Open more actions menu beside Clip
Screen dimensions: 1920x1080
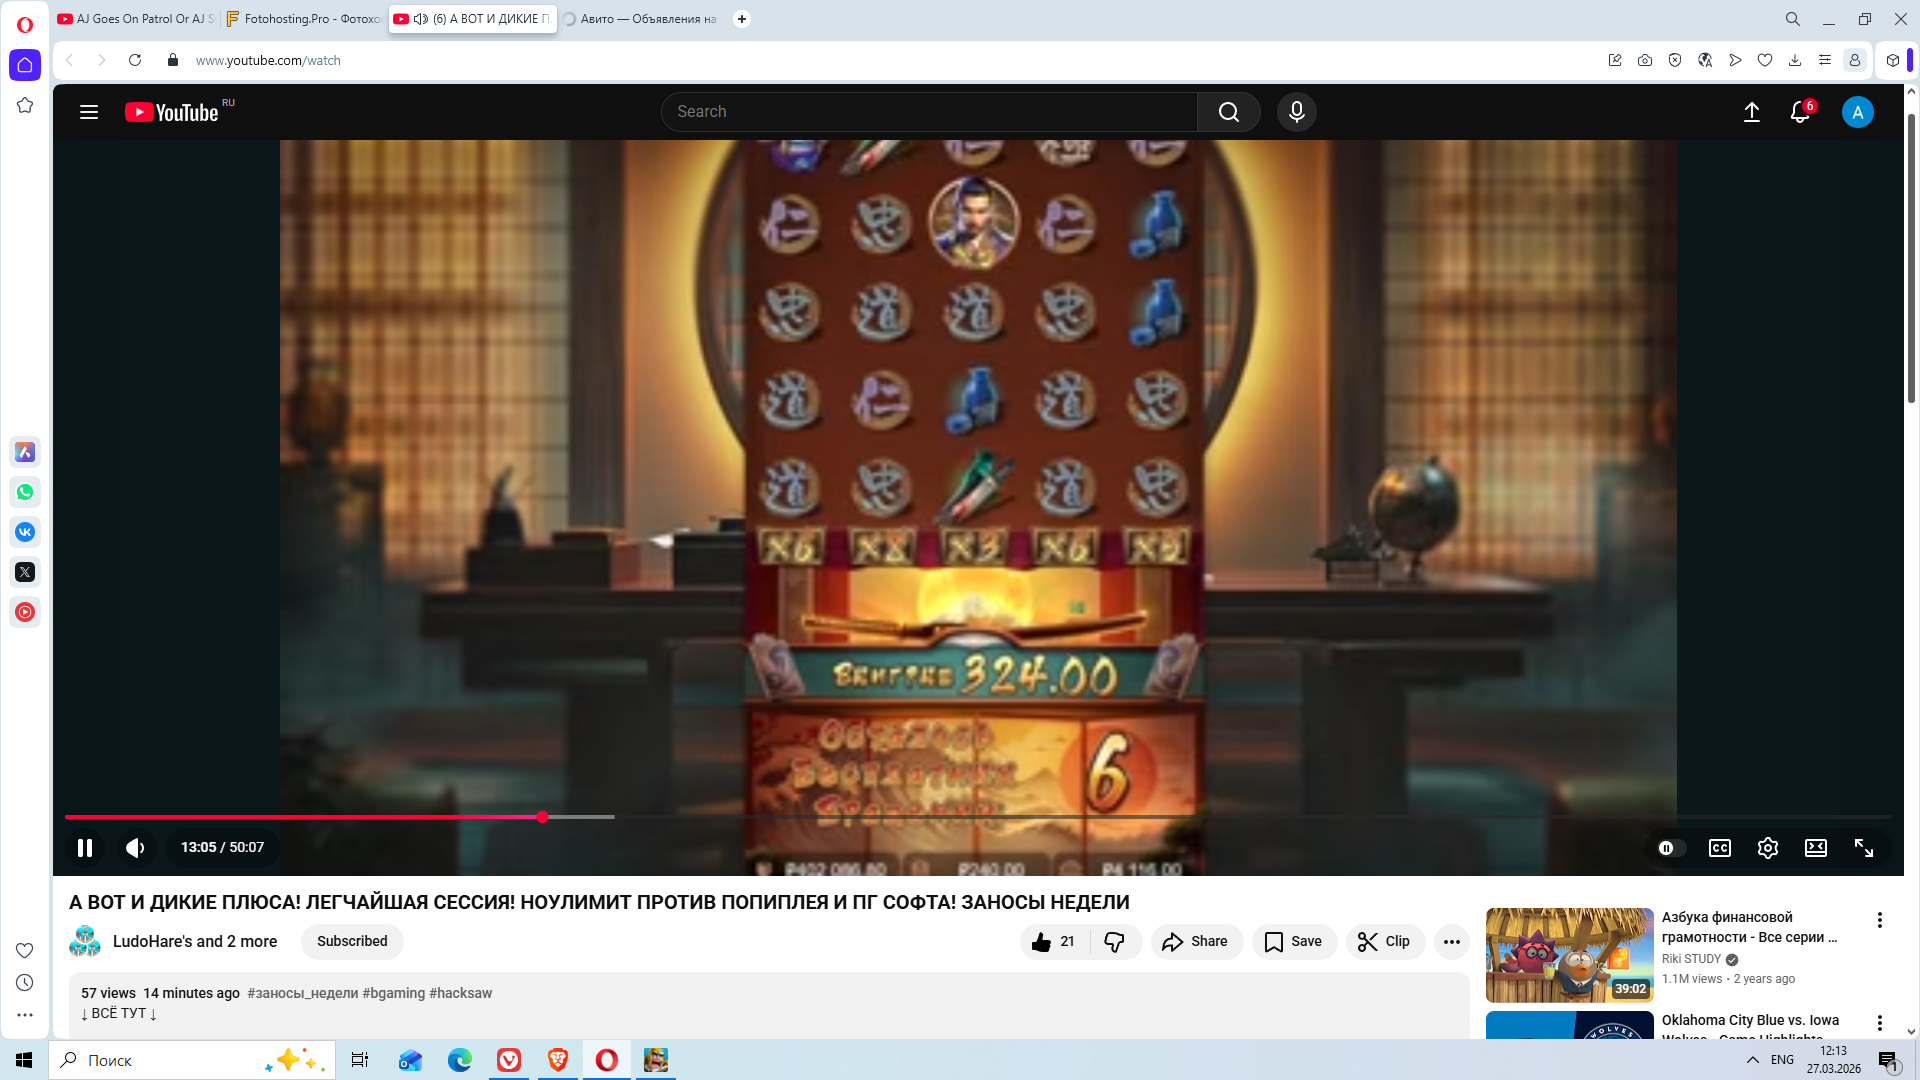pyautogui.click(x=1451, y=941)
